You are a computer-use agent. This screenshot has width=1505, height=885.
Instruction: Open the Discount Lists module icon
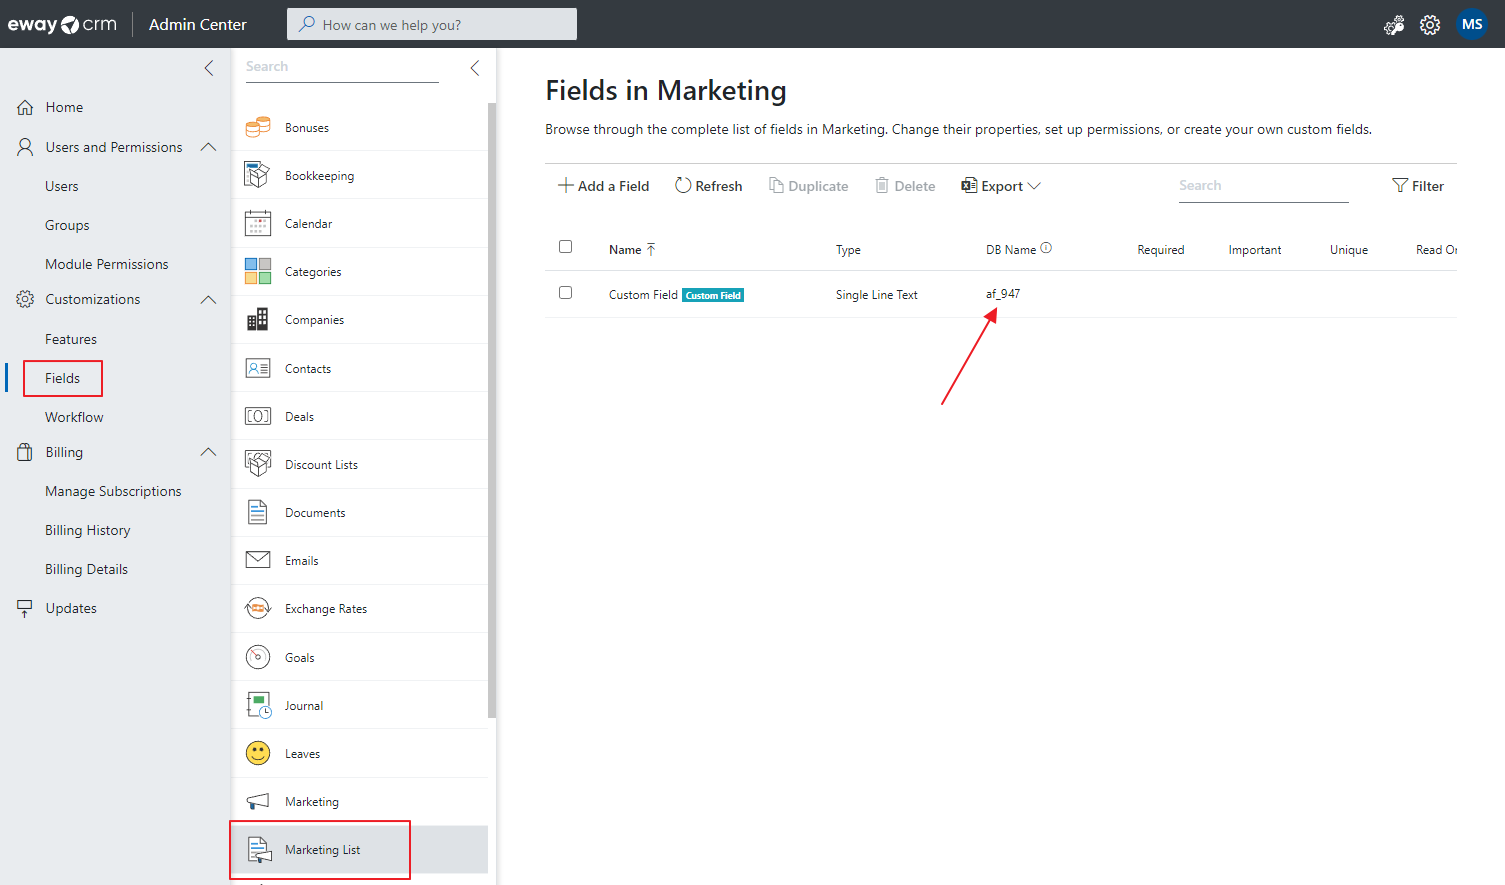coord(258,464)
